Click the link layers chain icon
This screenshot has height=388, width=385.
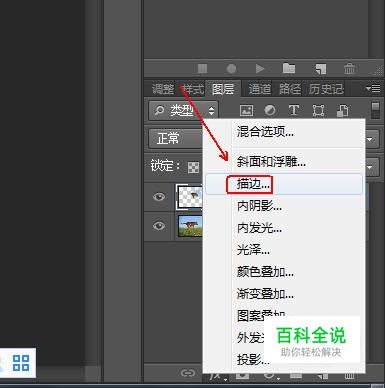(x=188, y=373)
